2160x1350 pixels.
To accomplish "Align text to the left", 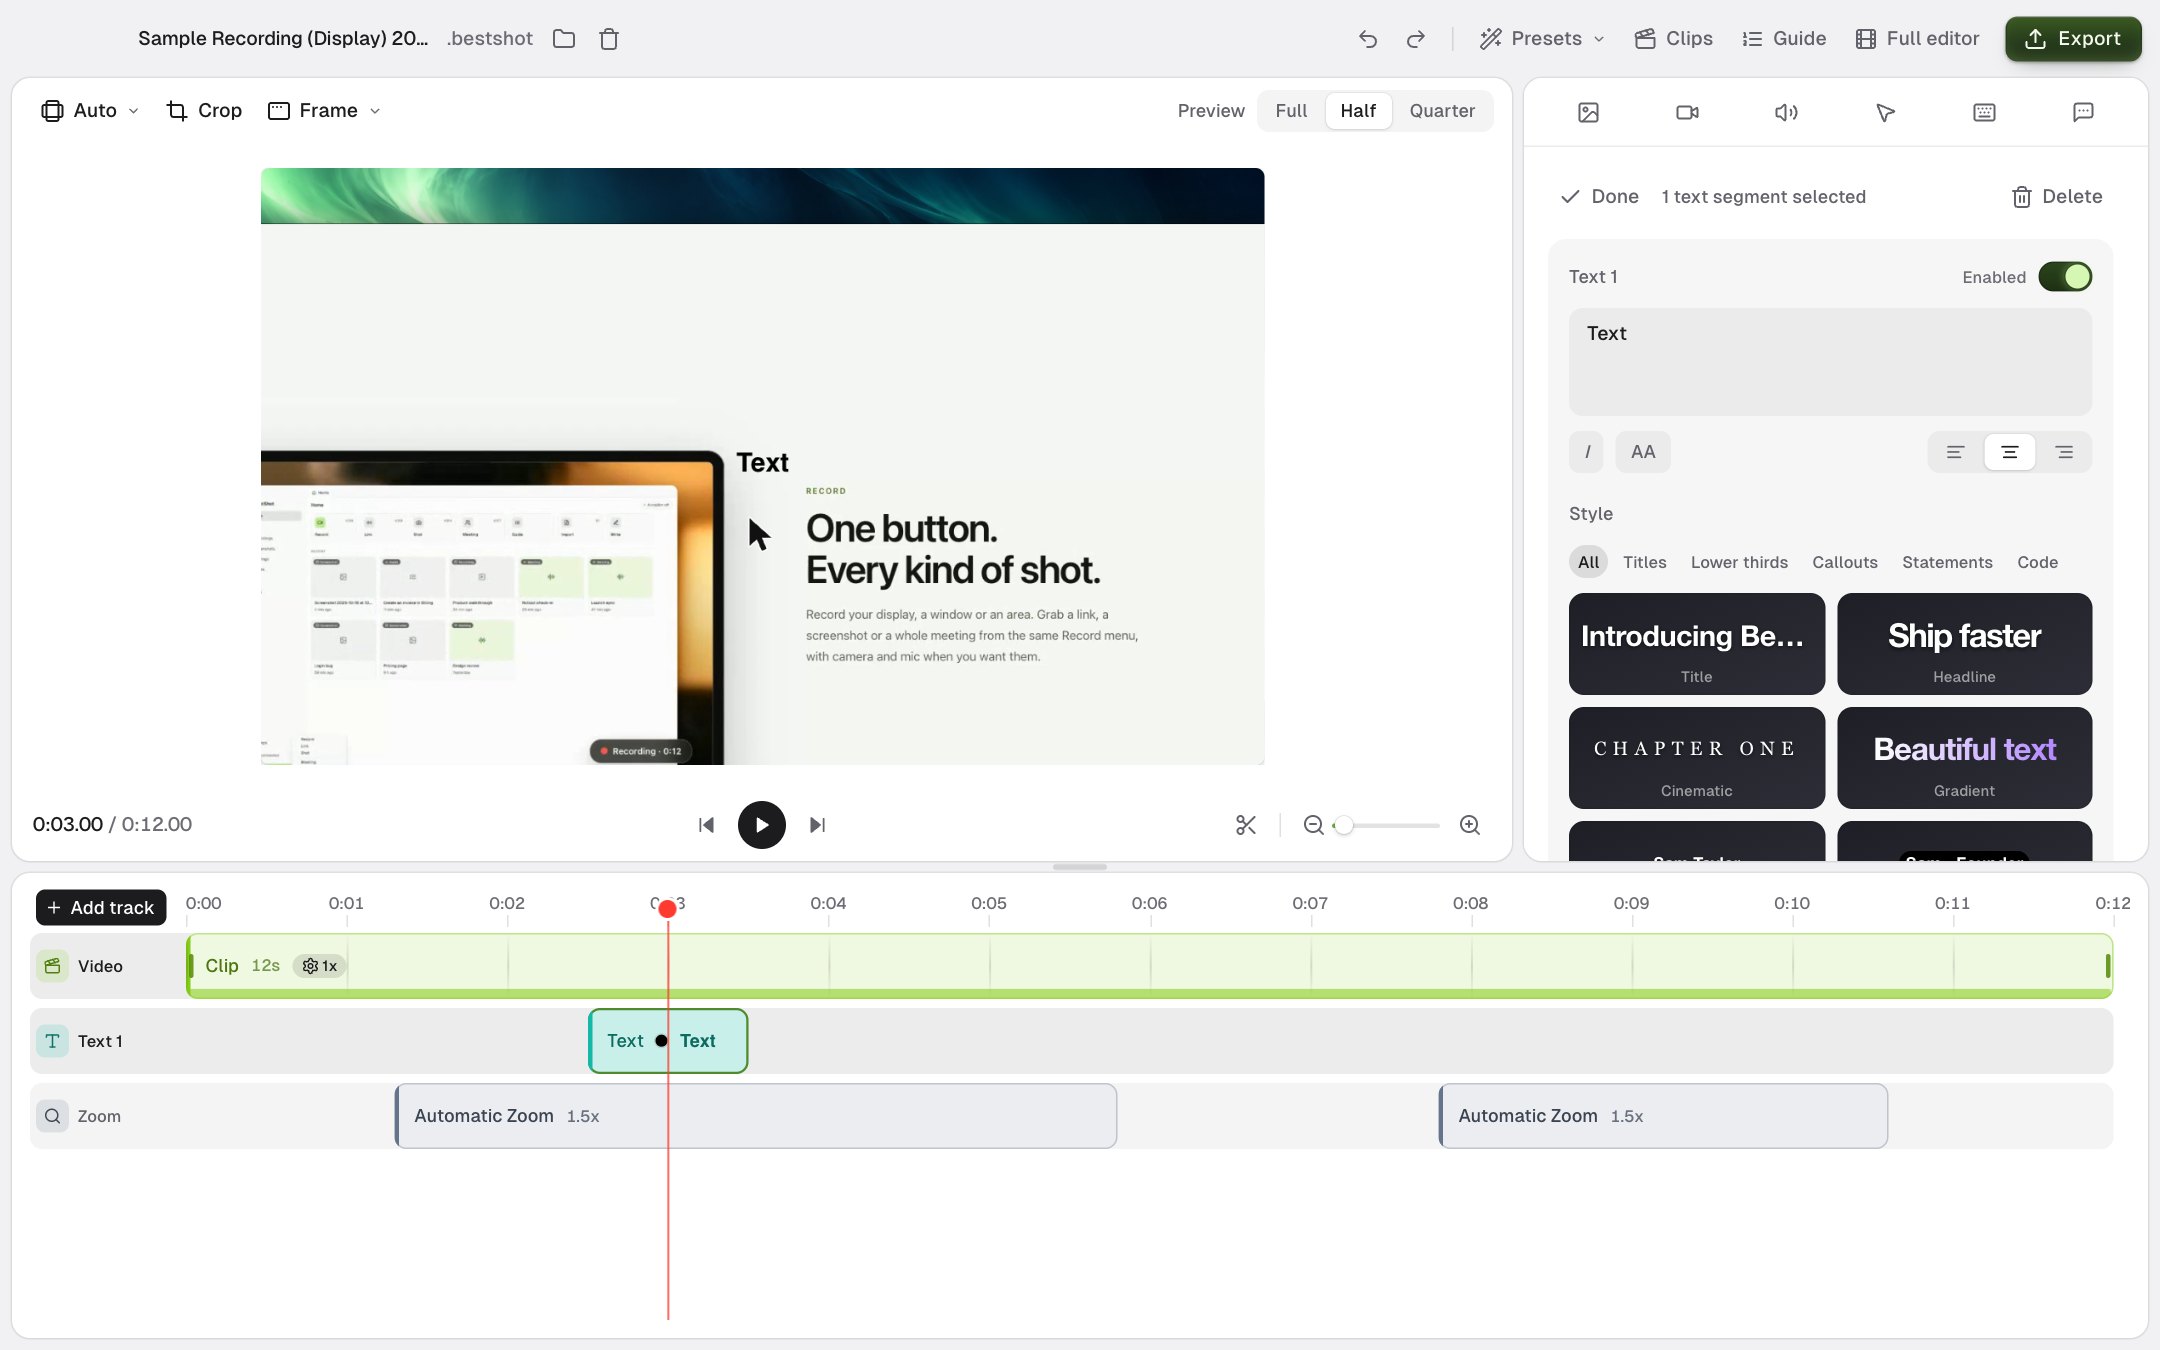I will 1955,452.
